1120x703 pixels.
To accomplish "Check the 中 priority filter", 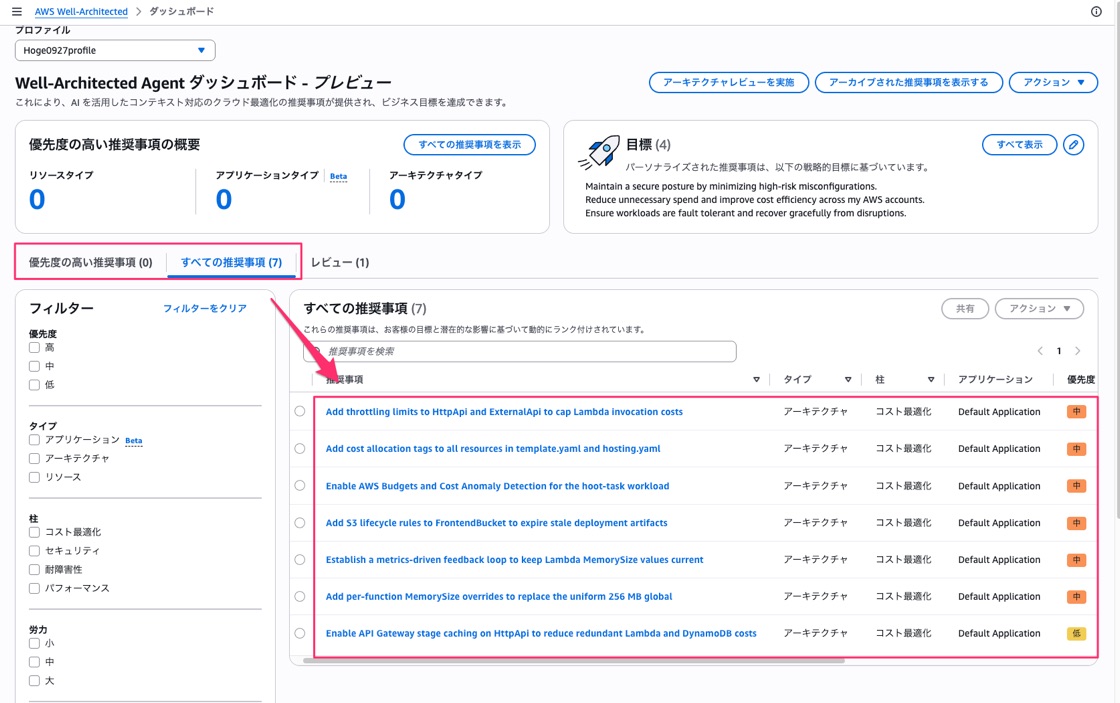I will [x=34, y=366].
